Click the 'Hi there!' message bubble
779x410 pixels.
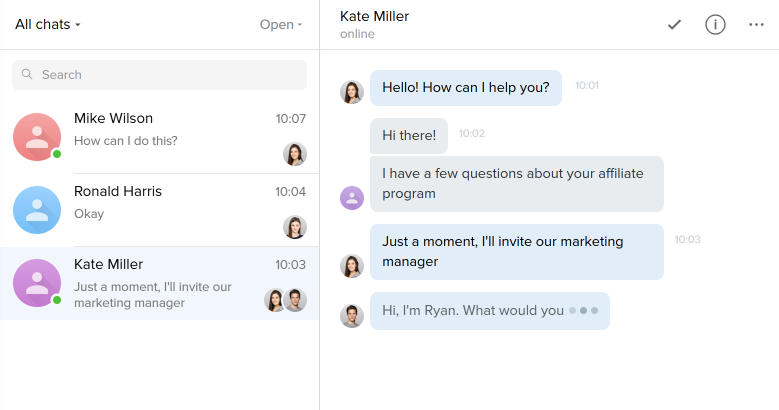(408, 135)
